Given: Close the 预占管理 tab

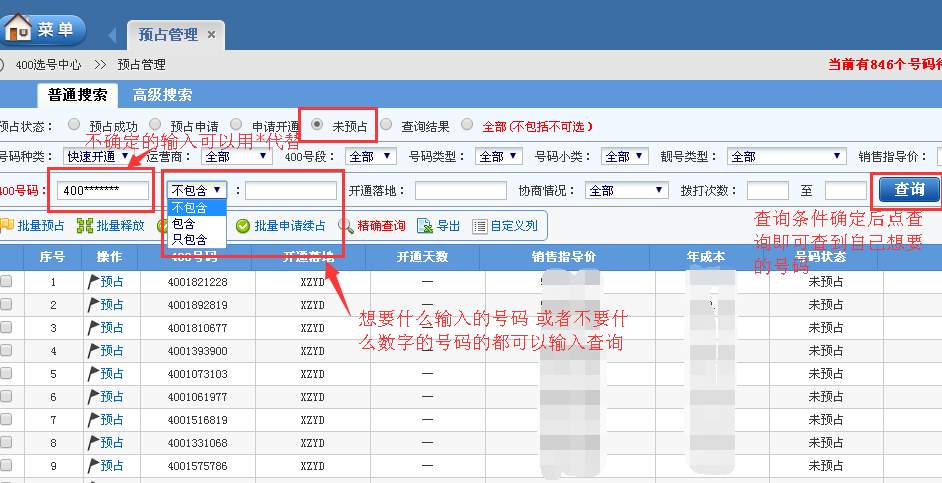Looking at the screenshot, I should (211, 35).
